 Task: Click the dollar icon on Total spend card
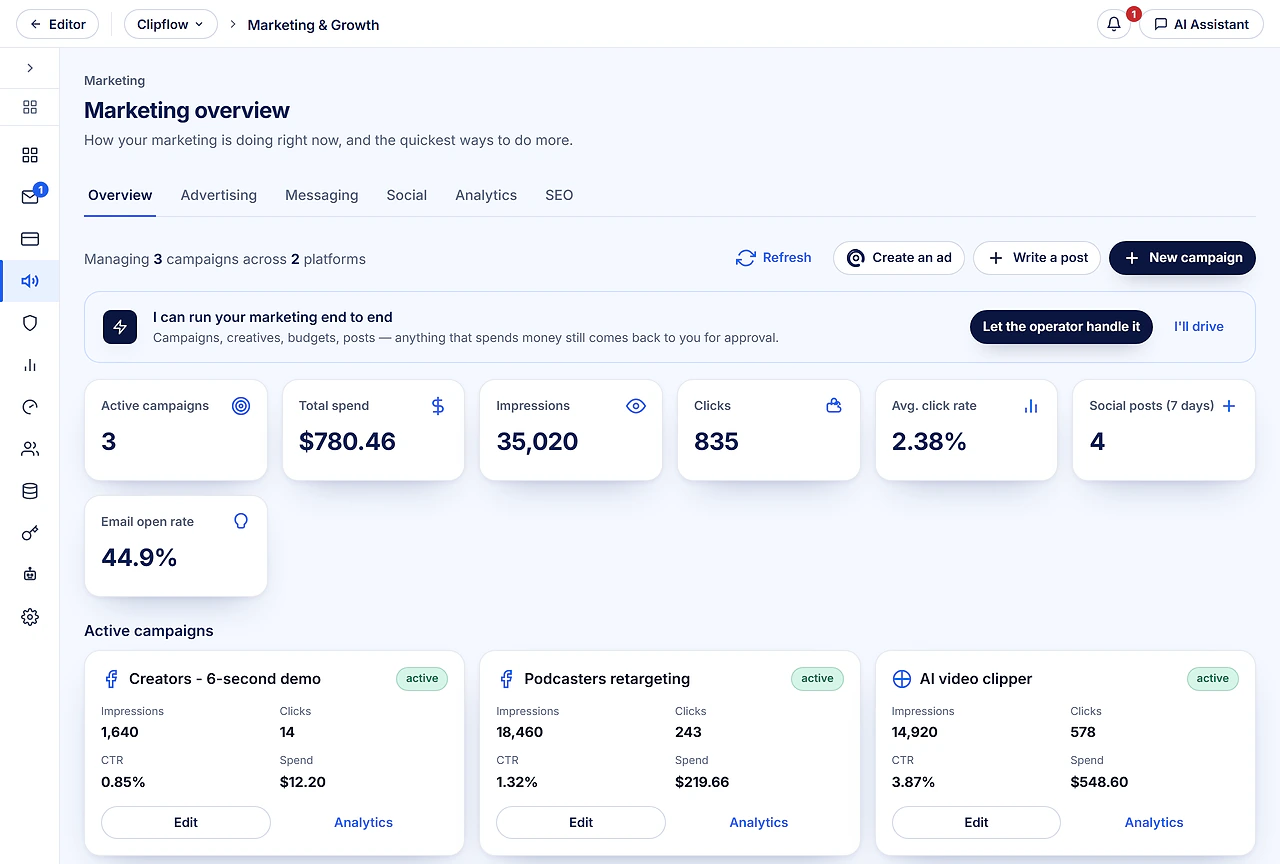pyautogui.click(x=438, y=406)
